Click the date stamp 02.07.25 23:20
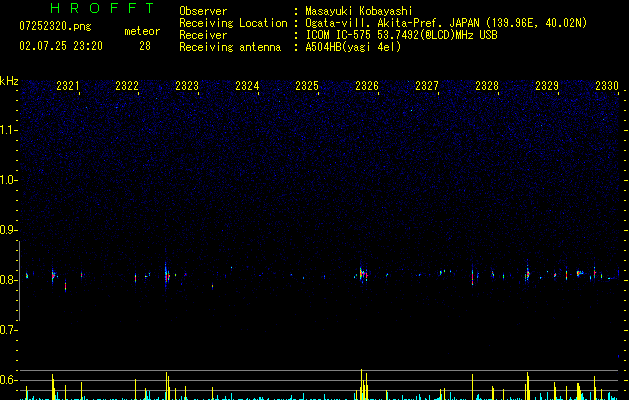The height and width of the screenshot is (400, 629). pos(61,46)
